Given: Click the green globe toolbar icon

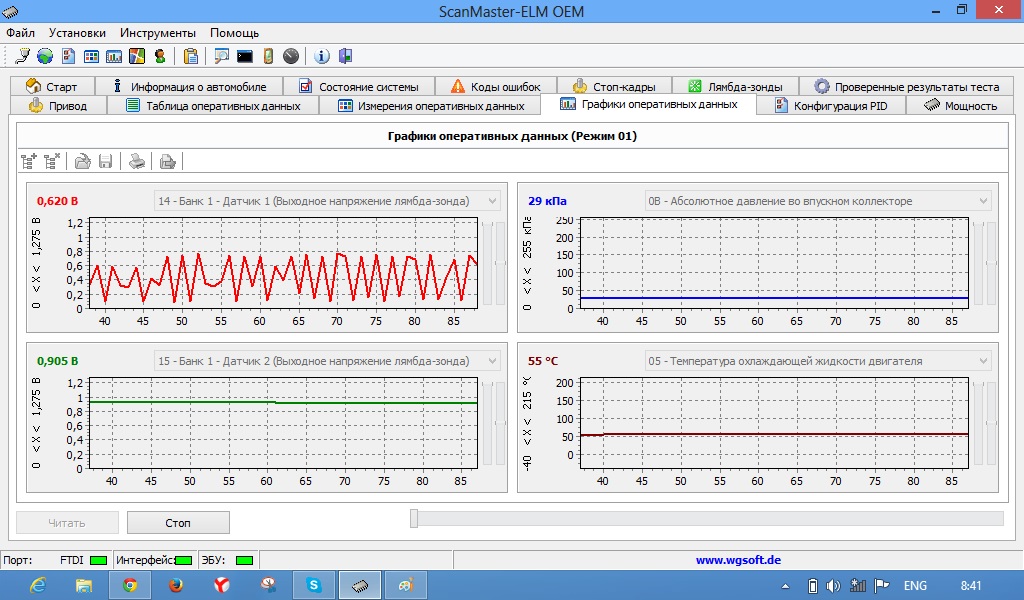Looking at the screenshot, I should point(45,56).
